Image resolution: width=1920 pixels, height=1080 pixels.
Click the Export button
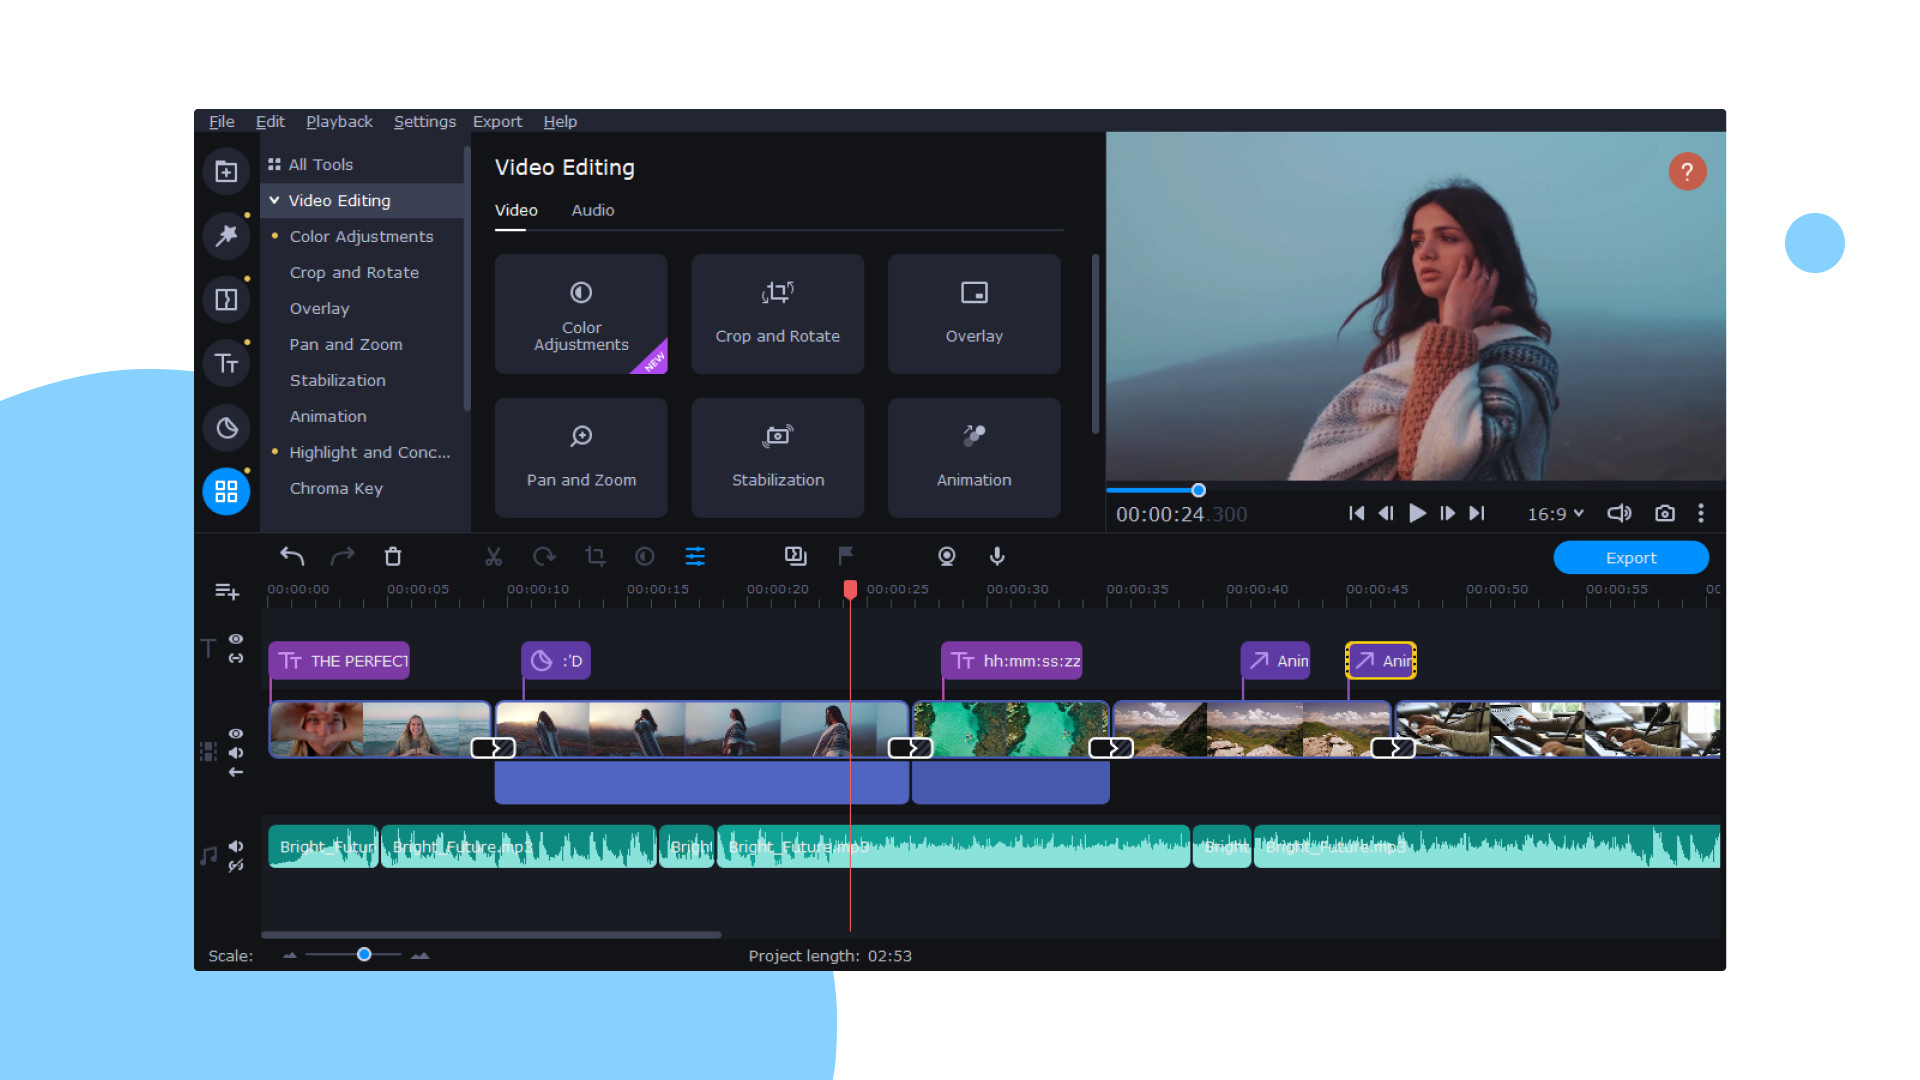click(x=1631, y=557)
